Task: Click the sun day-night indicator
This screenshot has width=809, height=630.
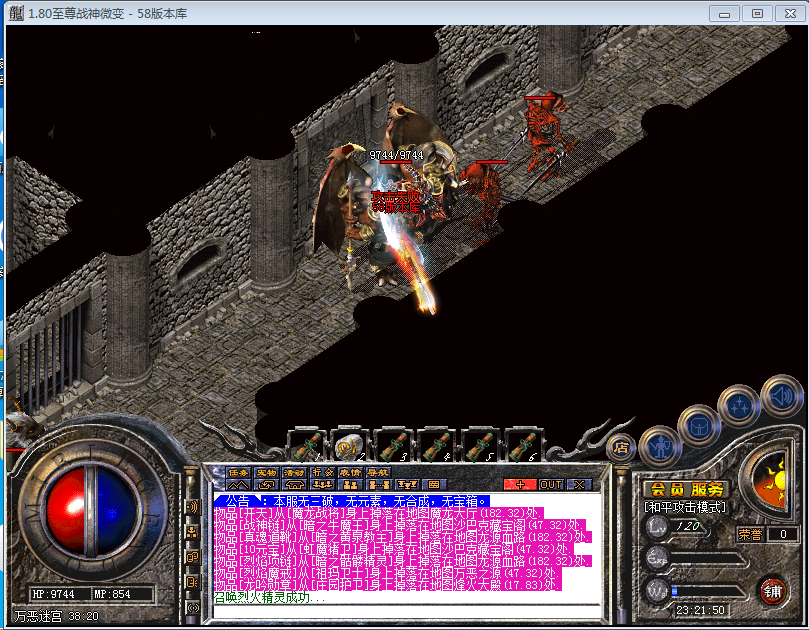Action: point(771,481)
